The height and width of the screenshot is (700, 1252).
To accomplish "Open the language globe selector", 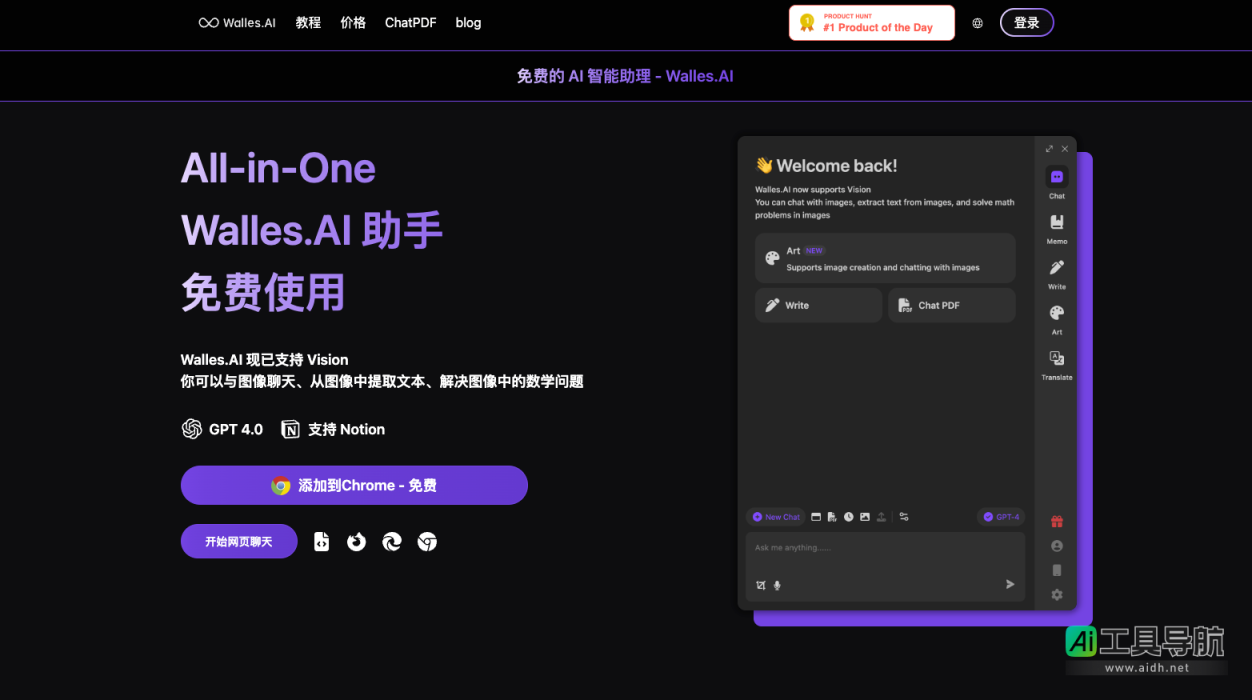I will (977, 22).
